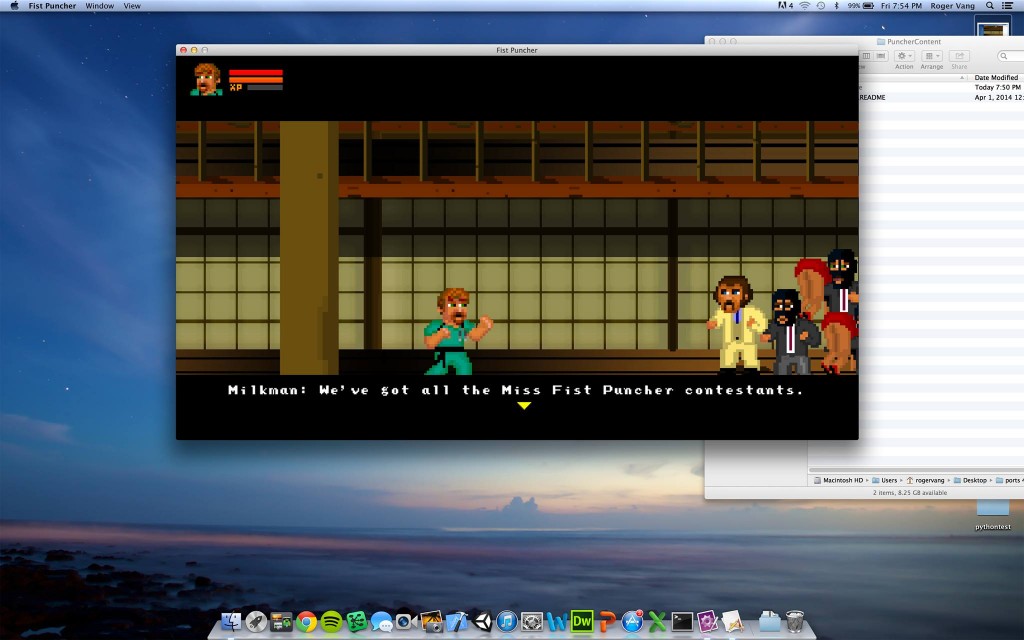1024x640 pixels.
Task: Open Mission Control from the dock
Action: [x=281, y=621]
